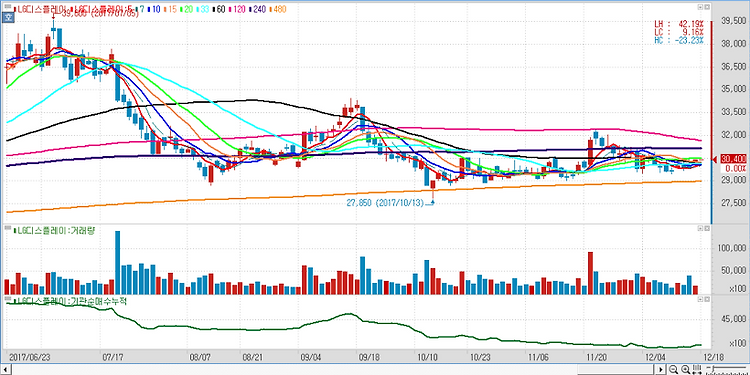Maximize the institutional net-buy pane
750x375 pixels.
[699, 298]
